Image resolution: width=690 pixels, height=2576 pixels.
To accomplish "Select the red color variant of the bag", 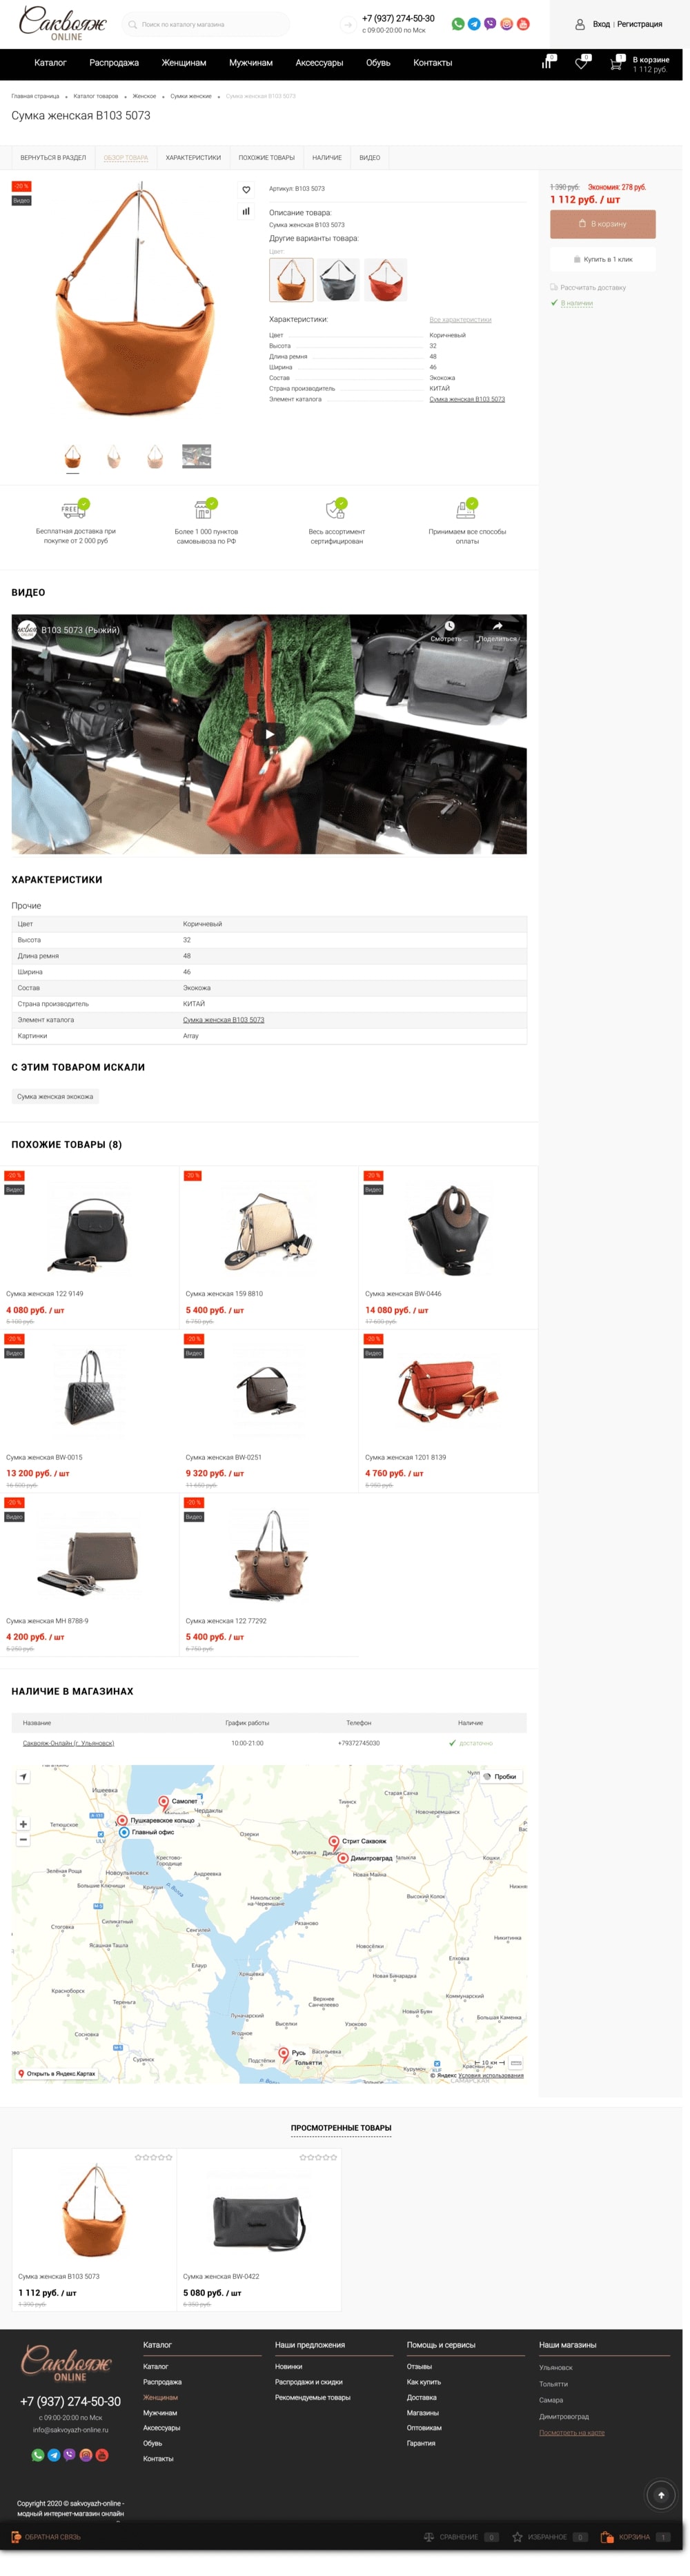I will (x=386, y=280).
